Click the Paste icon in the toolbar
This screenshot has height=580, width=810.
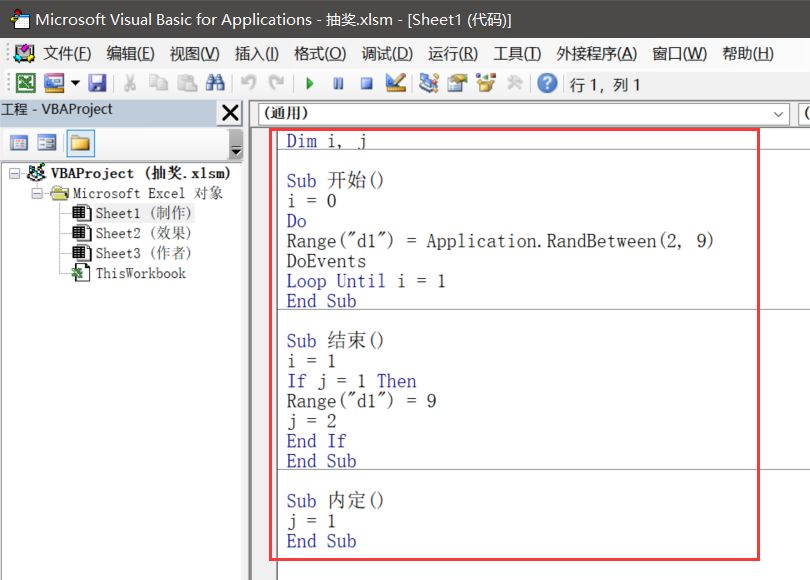(x=187, y=83)
